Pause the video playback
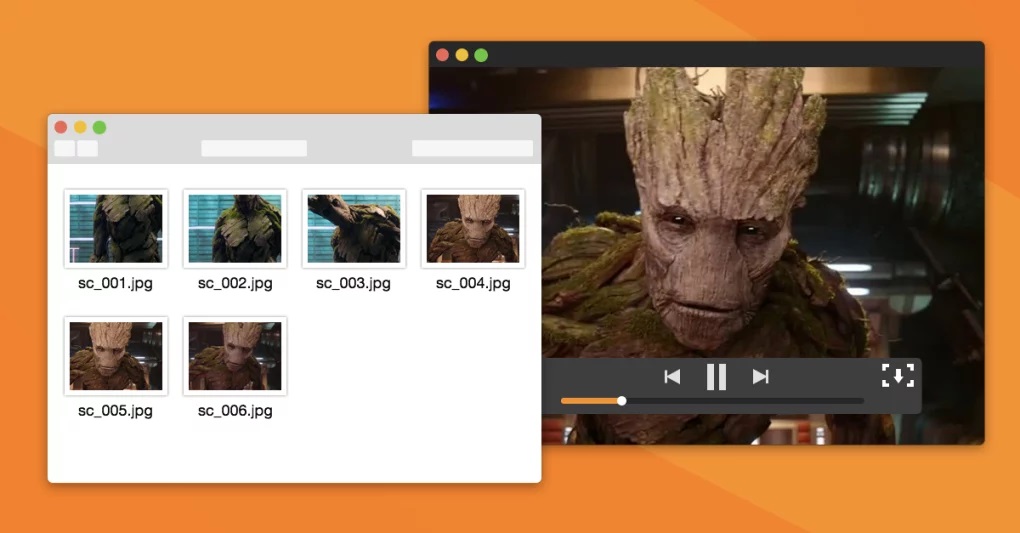Viewport: 1020px width, 533px height. point(716,377)
